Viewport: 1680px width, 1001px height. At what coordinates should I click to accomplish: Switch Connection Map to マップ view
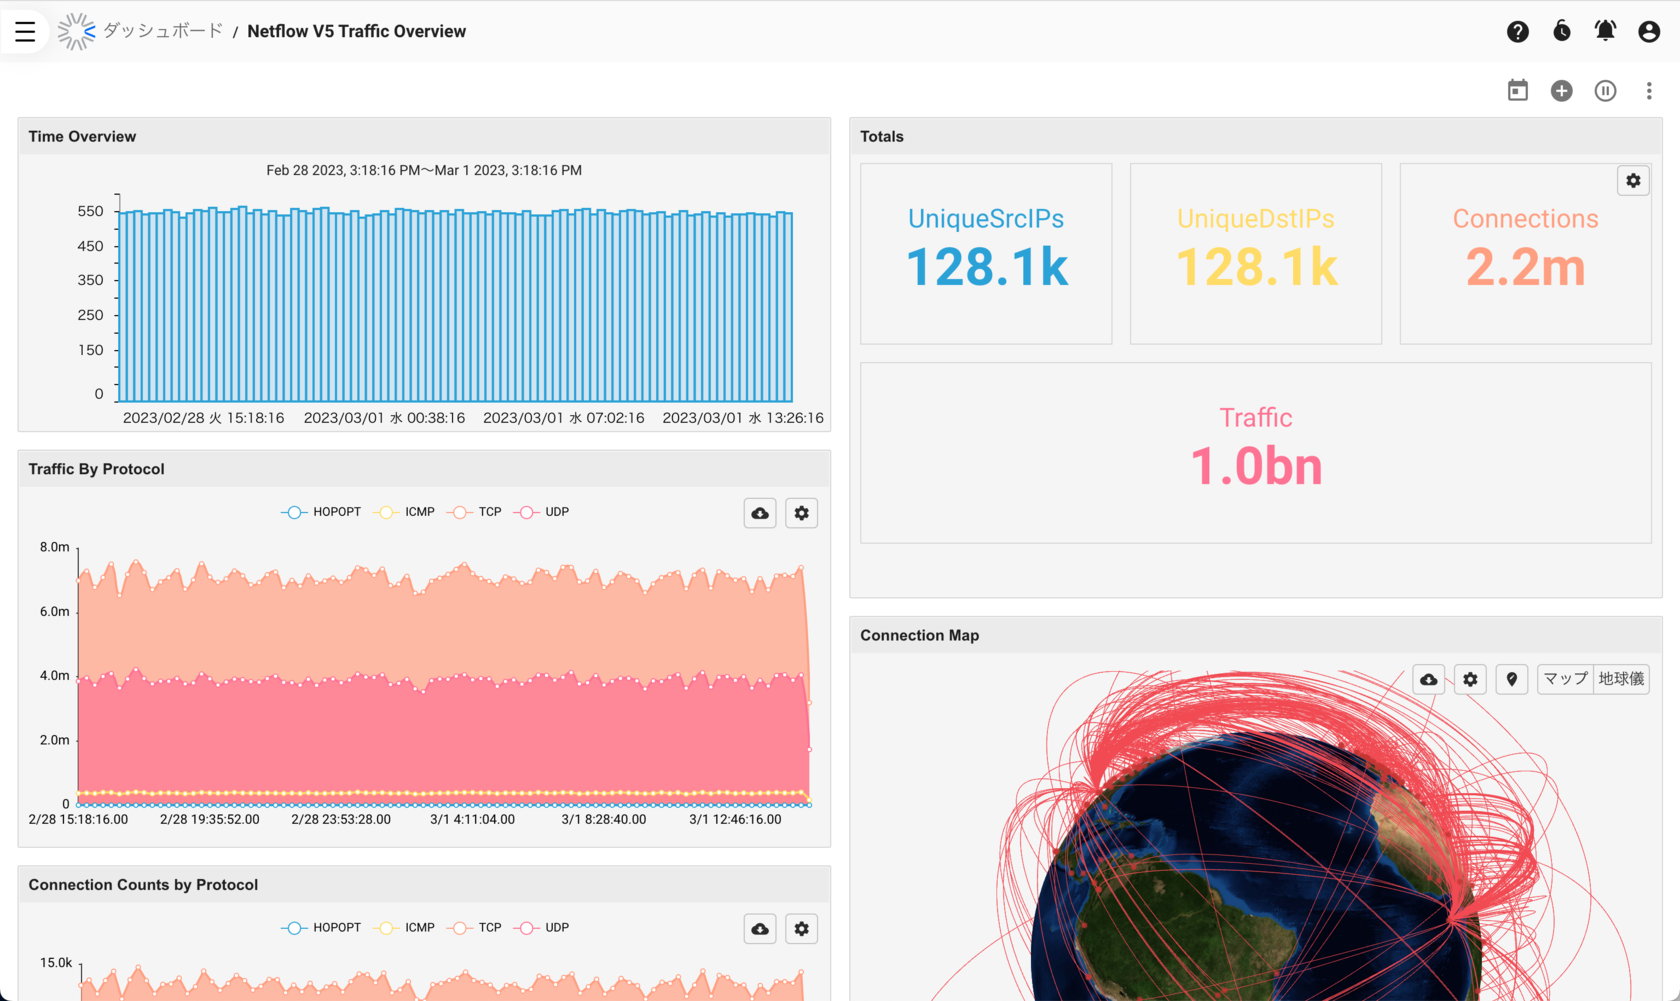click(x=1565, y=679)
